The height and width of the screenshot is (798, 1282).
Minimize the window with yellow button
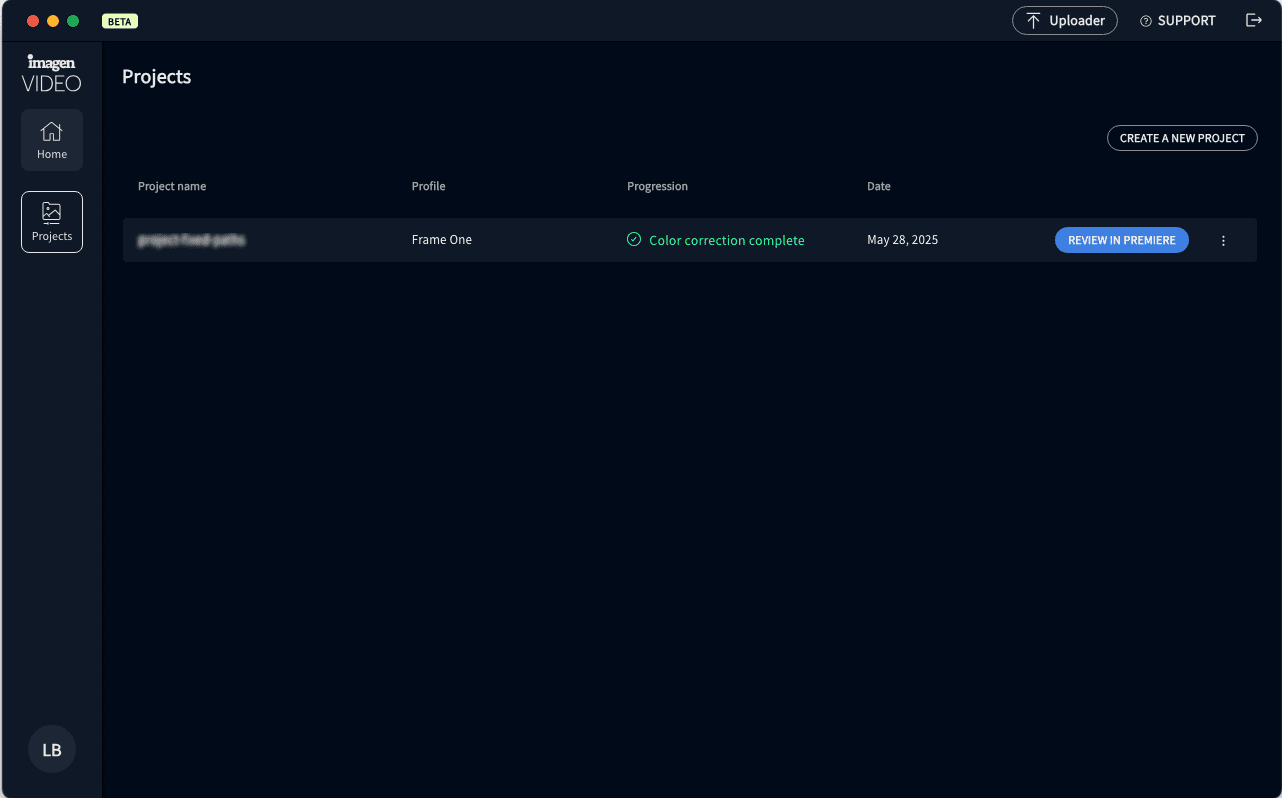click(x=53, y=21)
